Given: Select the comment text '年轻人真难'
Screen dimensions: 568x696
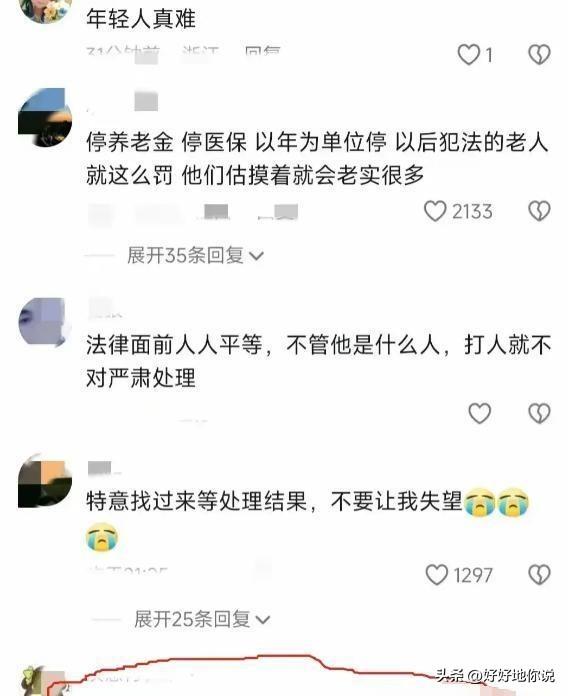Looking at the screenshot, I should (141, 19).
